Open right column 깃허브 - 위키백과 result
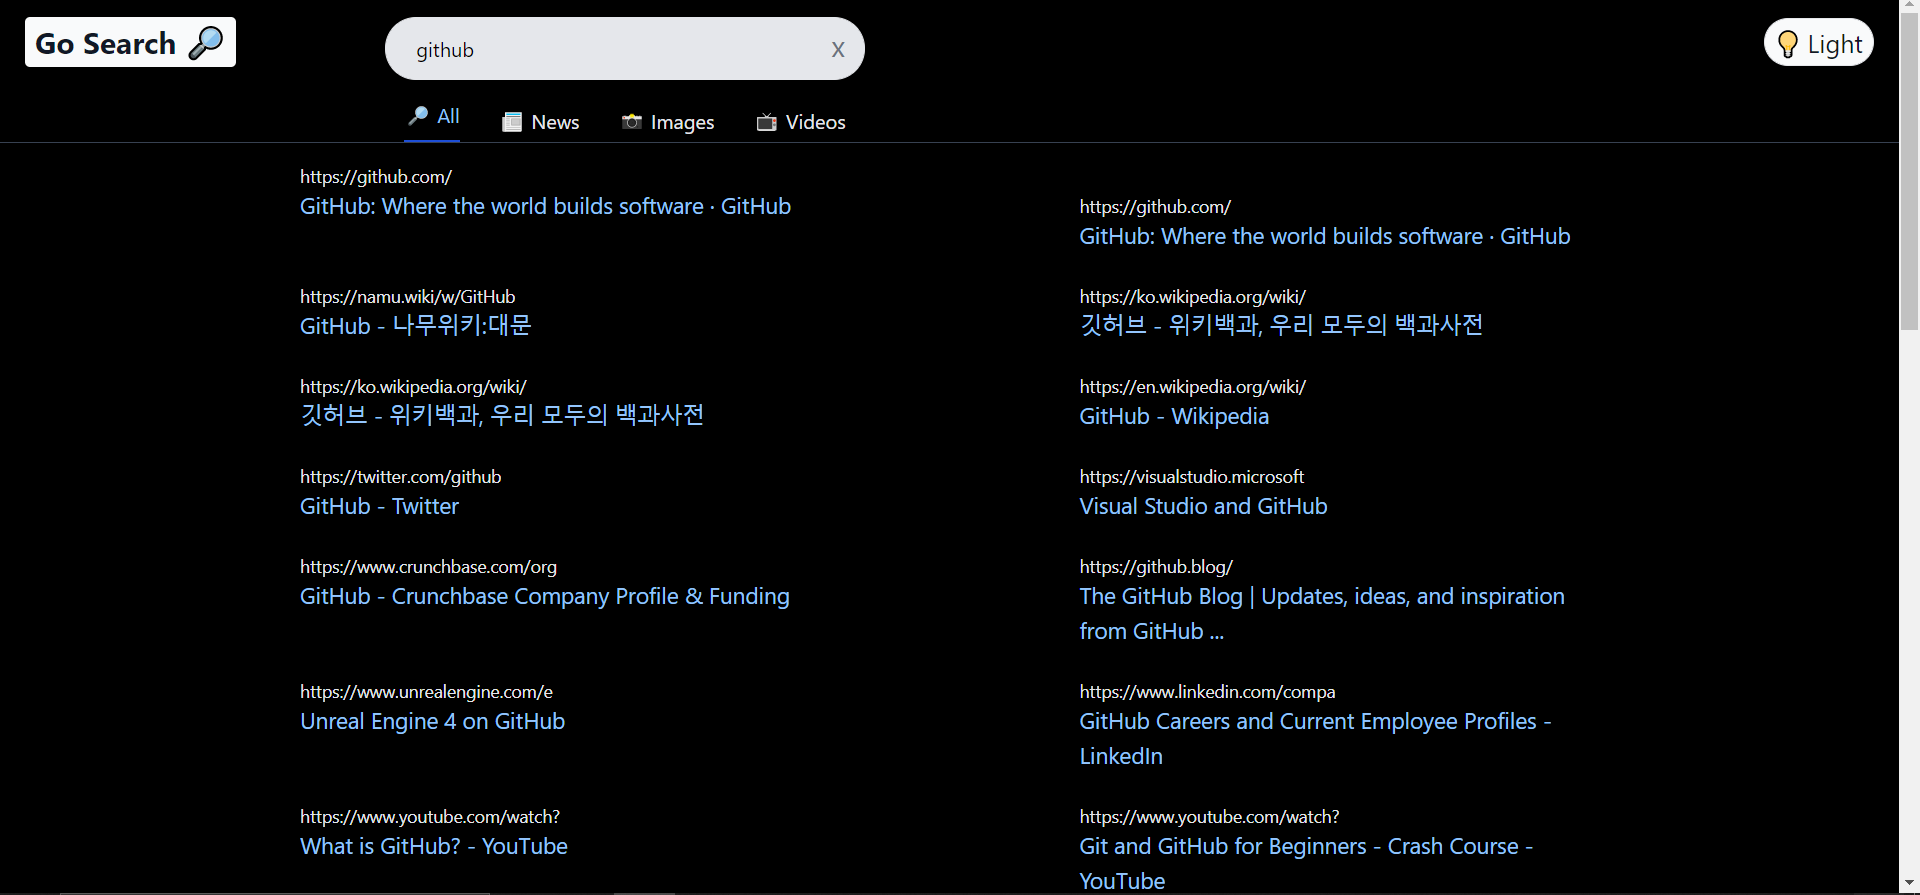The width and height of the screenshot is (1920, 895). tap(1281, 325)
